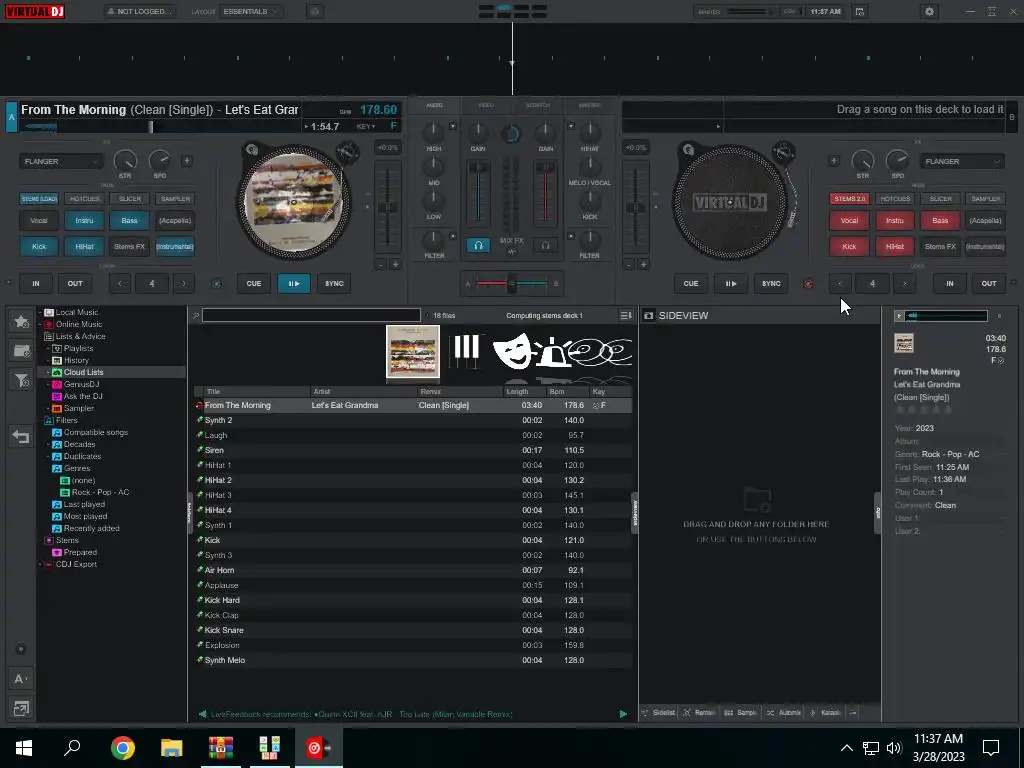The width and height of the screenshot is (1024, 768).
Task: Open the ESSENTIALS layout dropdown
Action: point(251,12)
